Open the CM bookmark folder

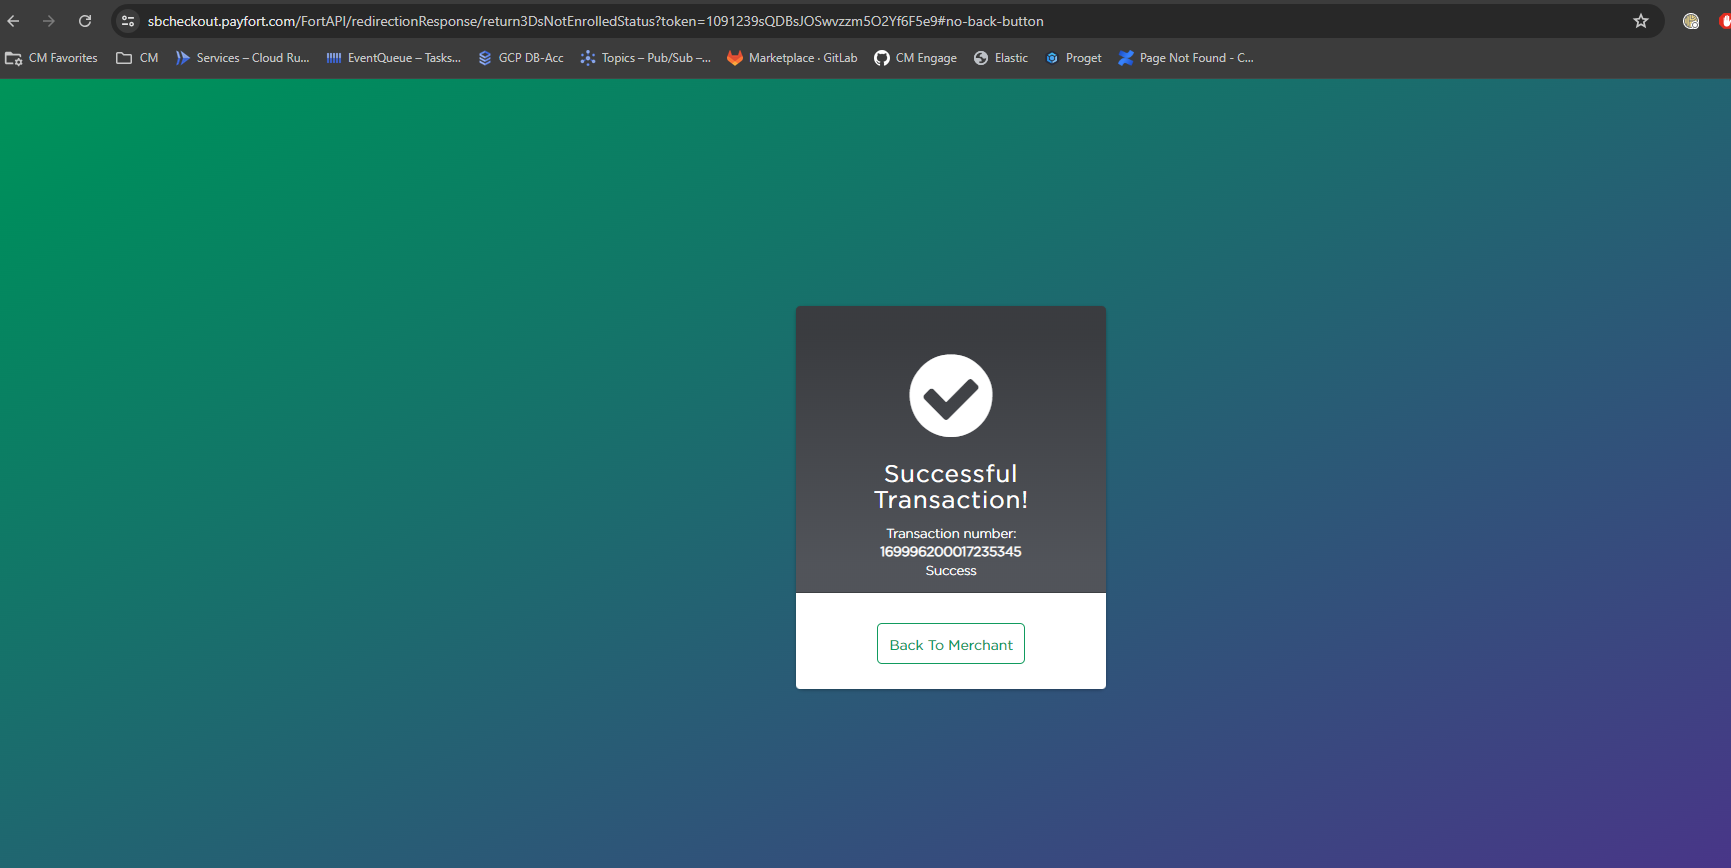pos(137,58)
